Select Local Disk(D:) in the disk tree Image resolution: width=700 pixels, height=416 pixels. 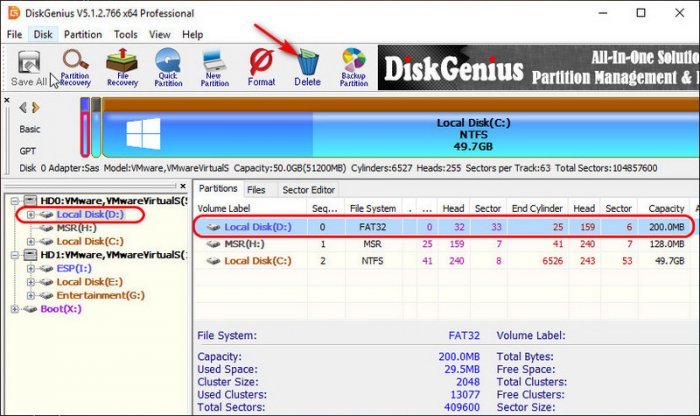click(90, 214)
